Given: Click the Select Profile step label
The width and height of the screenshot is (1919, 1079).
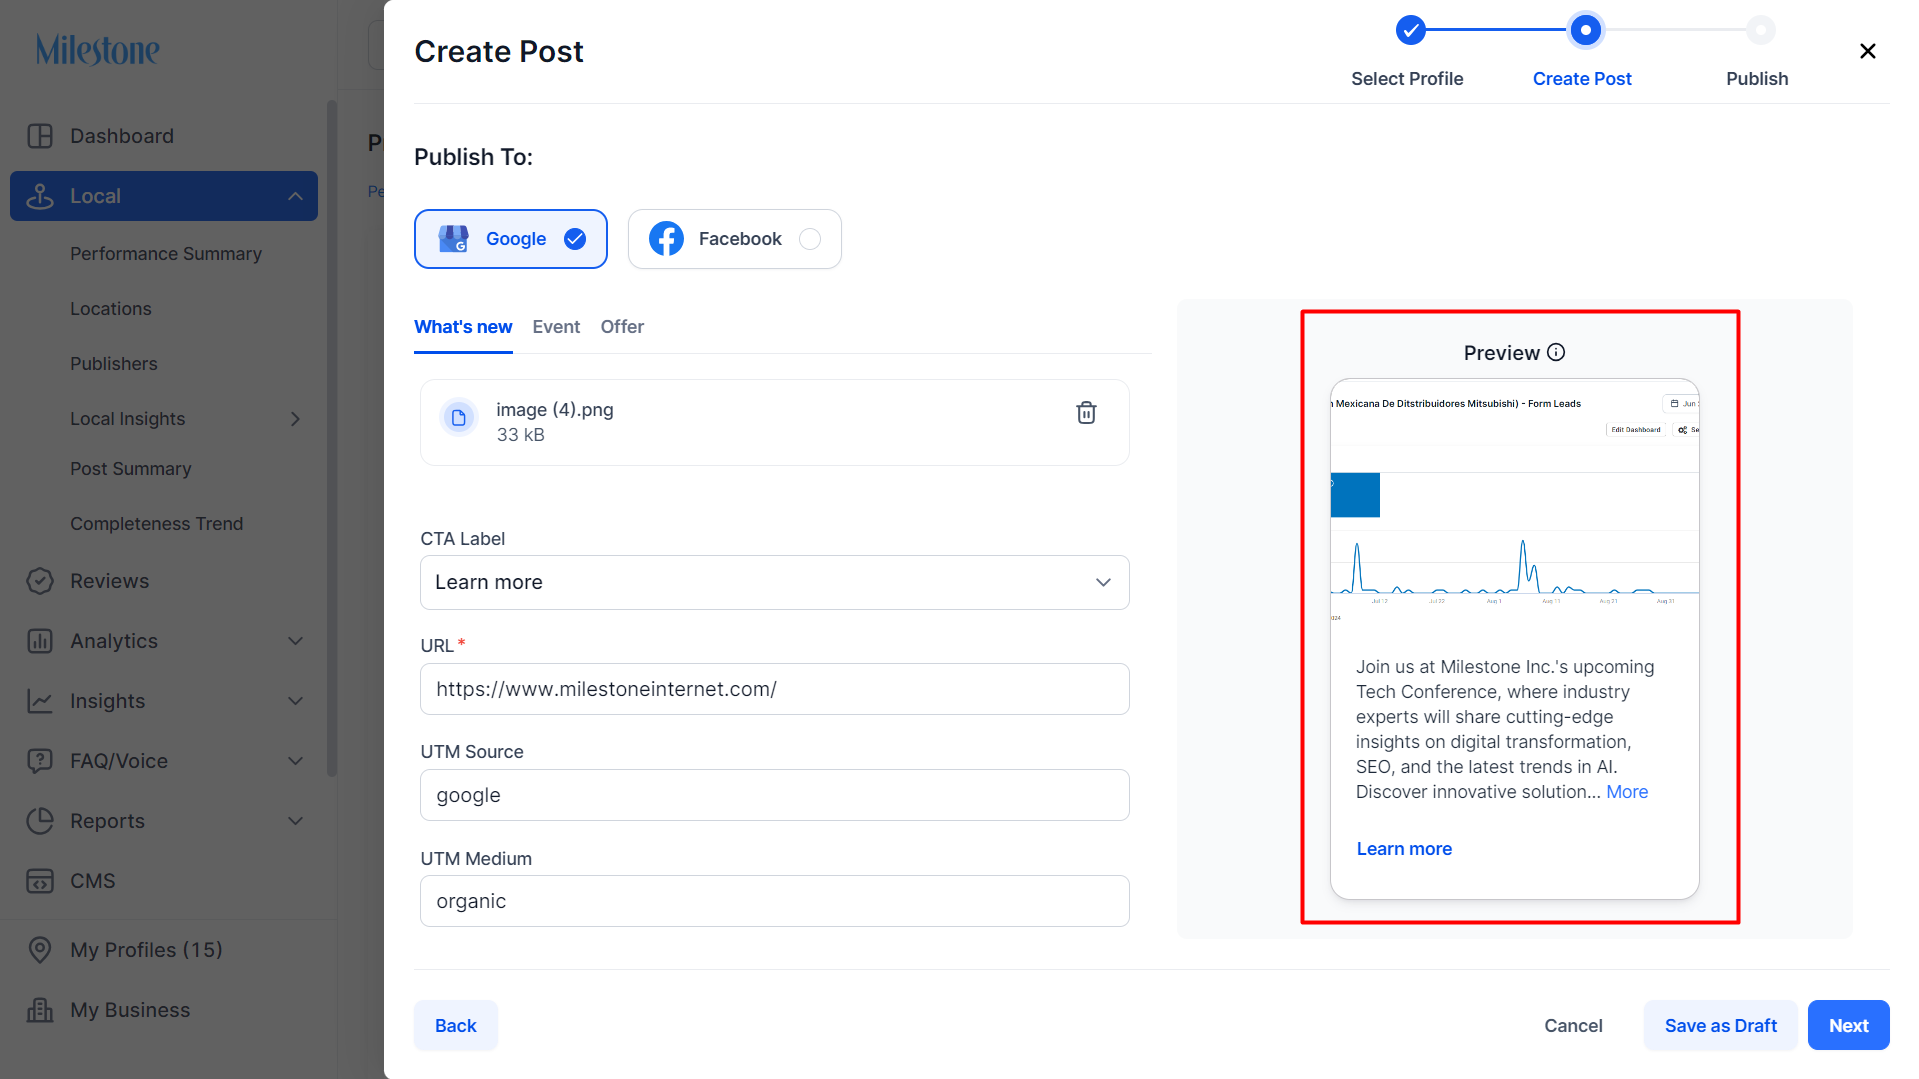Looking at the screenshot, I should click(1407, 79).
